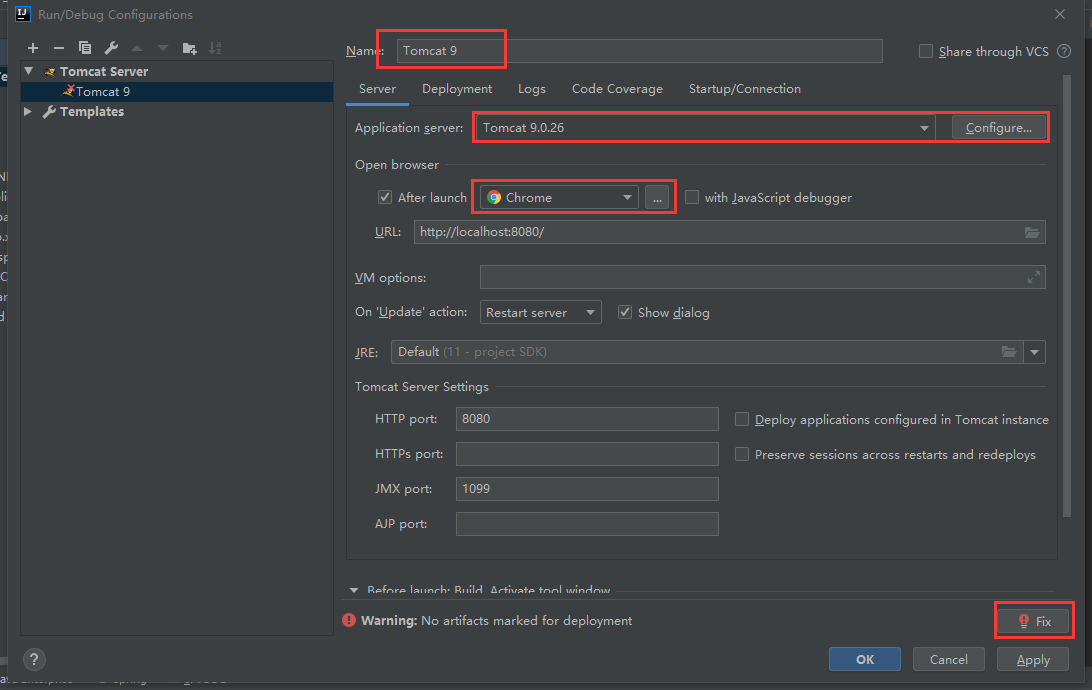Copy the Tomcat 9 configuration
The width and height of the screenshot is (1092, 690).
pyautogui.click(x=85, y=47)
